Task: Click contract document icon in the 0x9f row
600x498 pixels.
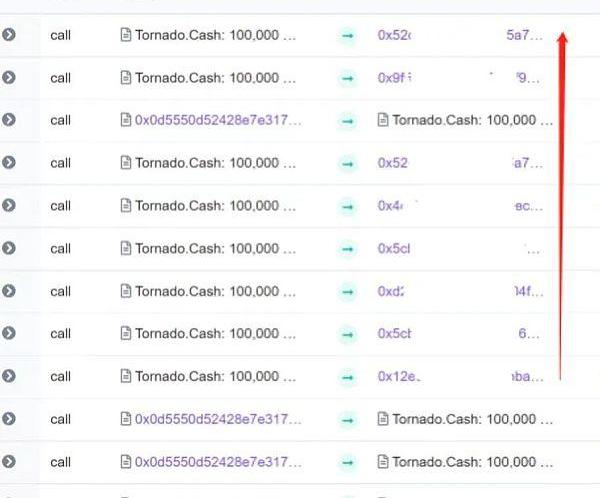Action: point(126,77)
